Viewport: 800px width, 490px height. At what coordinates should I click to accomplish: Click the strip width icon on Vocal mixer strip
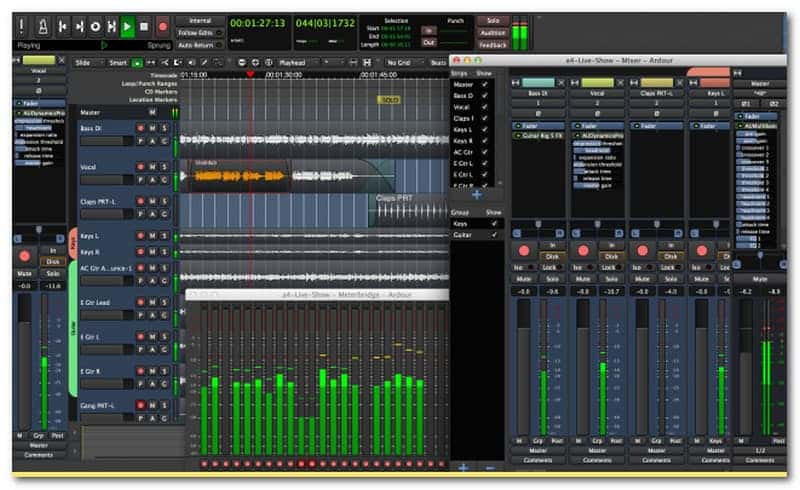click(574, 83)
